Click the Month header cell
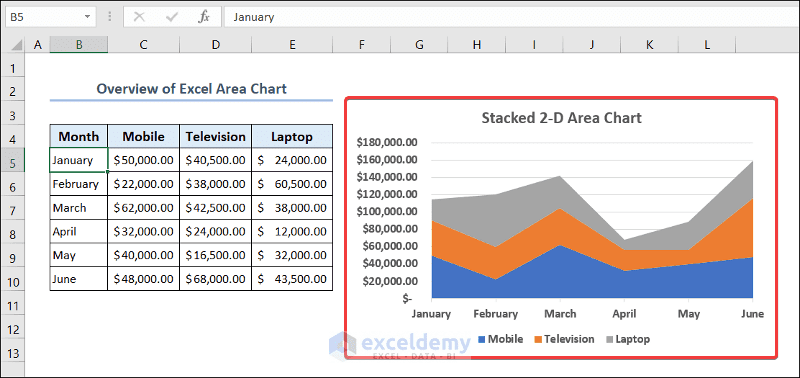This screenshot has width=800, height=378. pos(79,136)
